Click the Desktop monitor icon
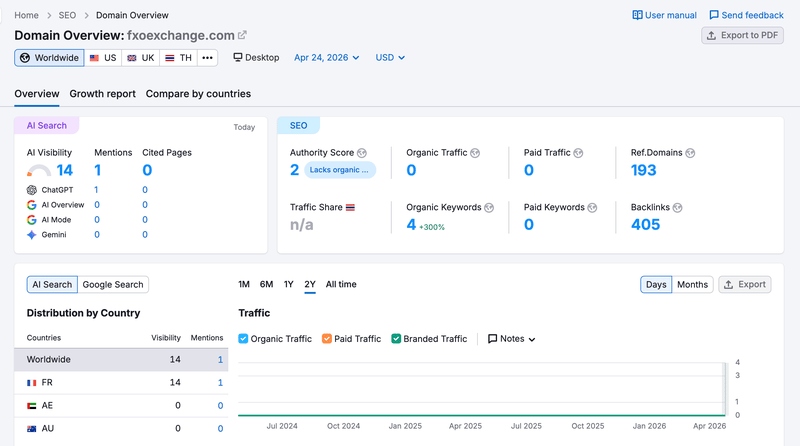The image size is (800, 446). (x=238, y=57)
